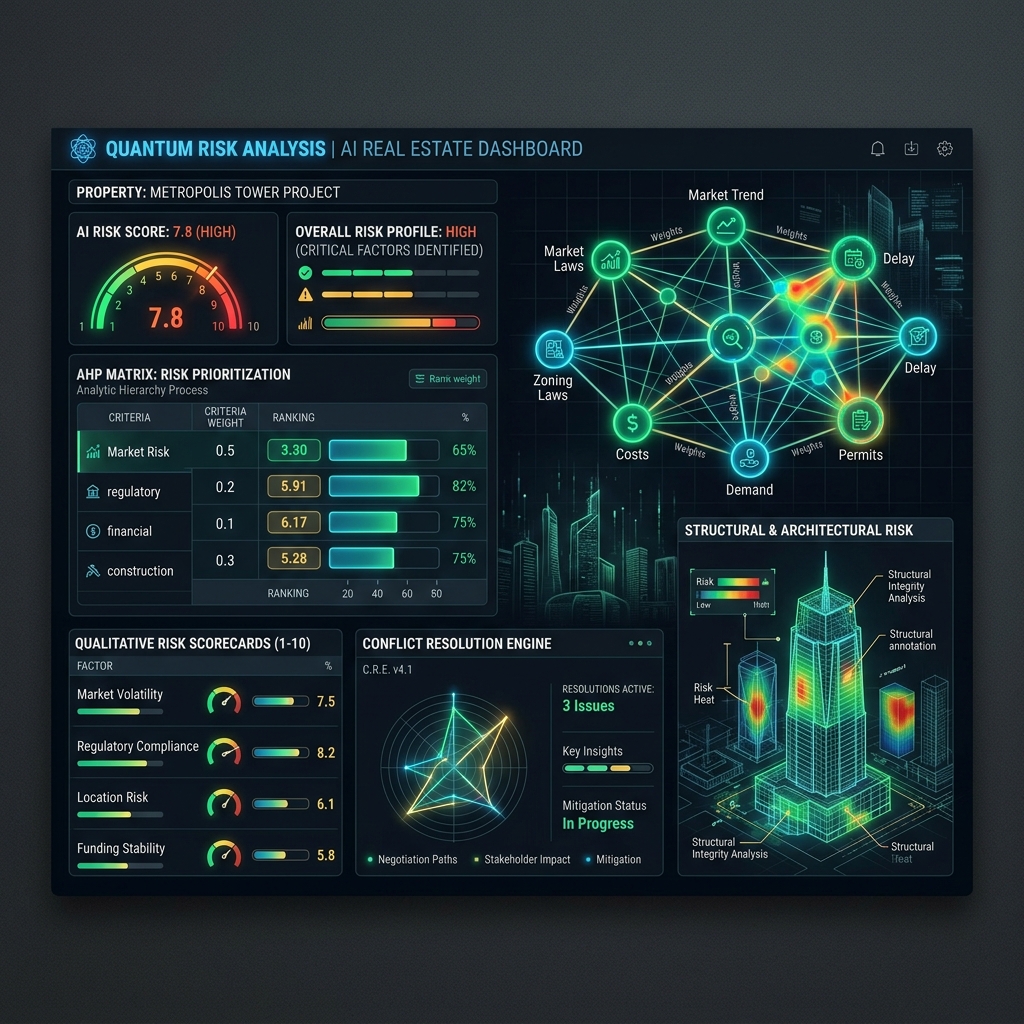The width and height of the screenshot is (1024, 1024).
Task: Select the Permits clipboard node
Action: (860, 420)
